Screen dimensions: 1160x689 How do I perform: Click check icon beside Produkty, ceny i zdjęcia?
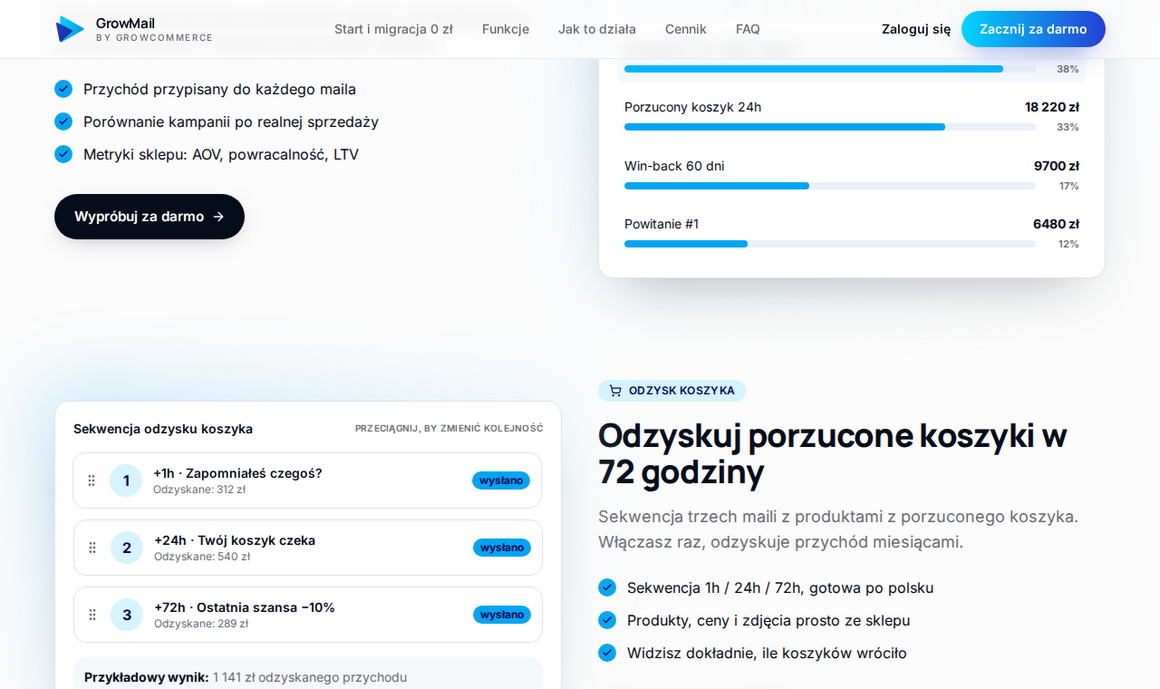pos(607,620)
